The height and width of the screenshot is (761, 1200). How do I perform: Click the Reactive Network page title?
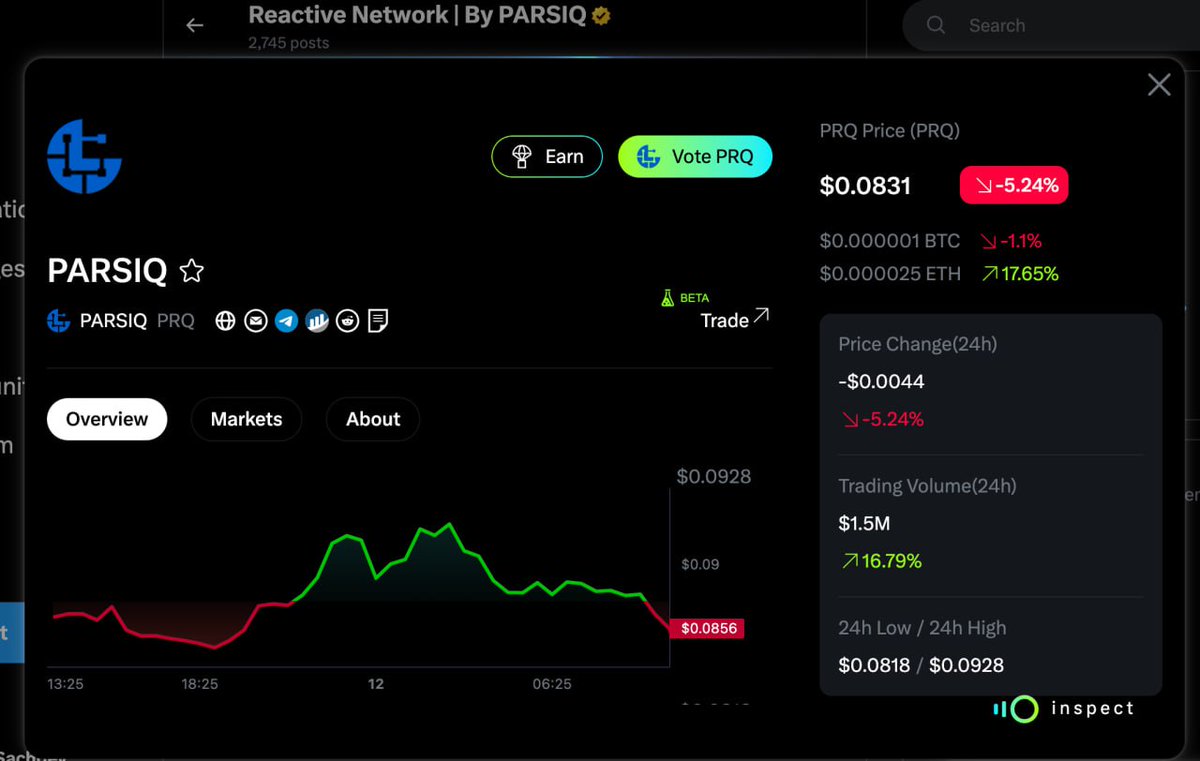point(418,15)
